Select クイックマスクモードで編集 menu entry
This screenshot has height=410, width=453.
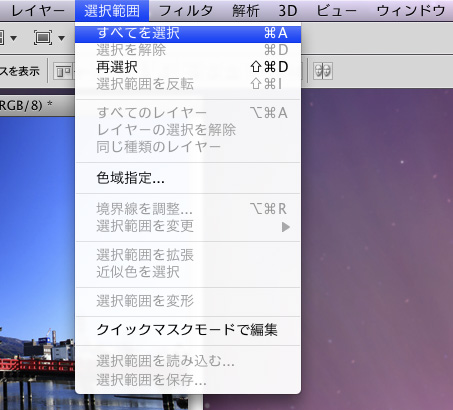pos(188,330)
